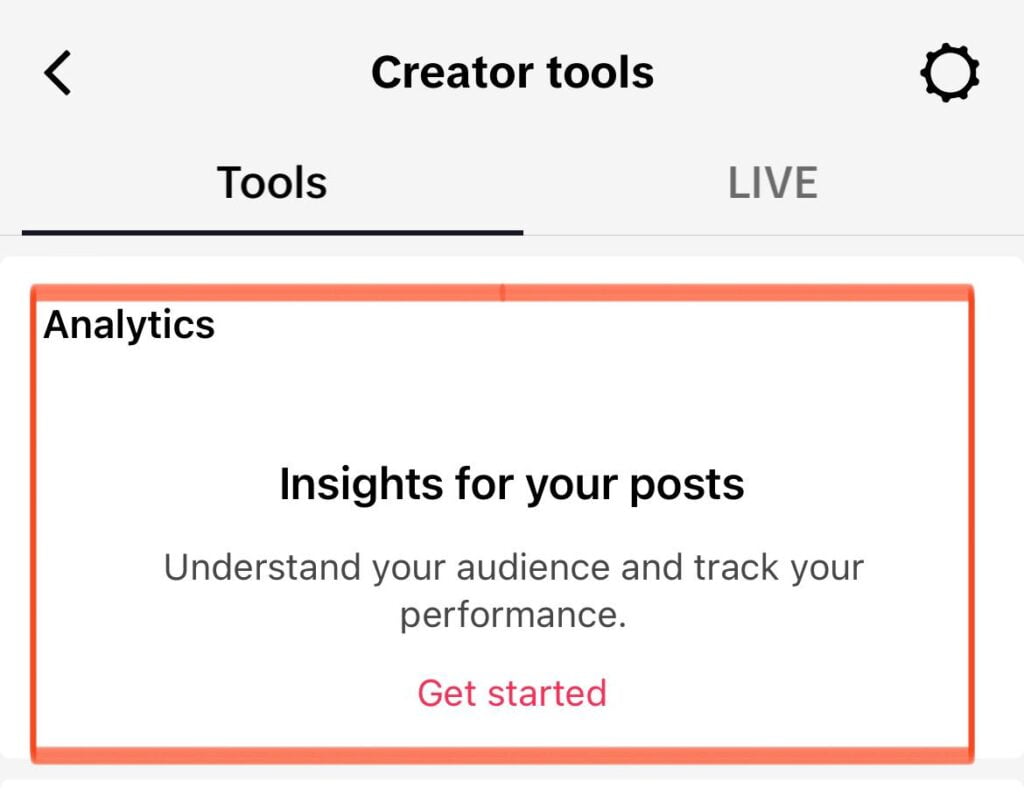Tap the pink Get started text
Image resolution: width=1024 pixels, height=810 pixels.
512,692
